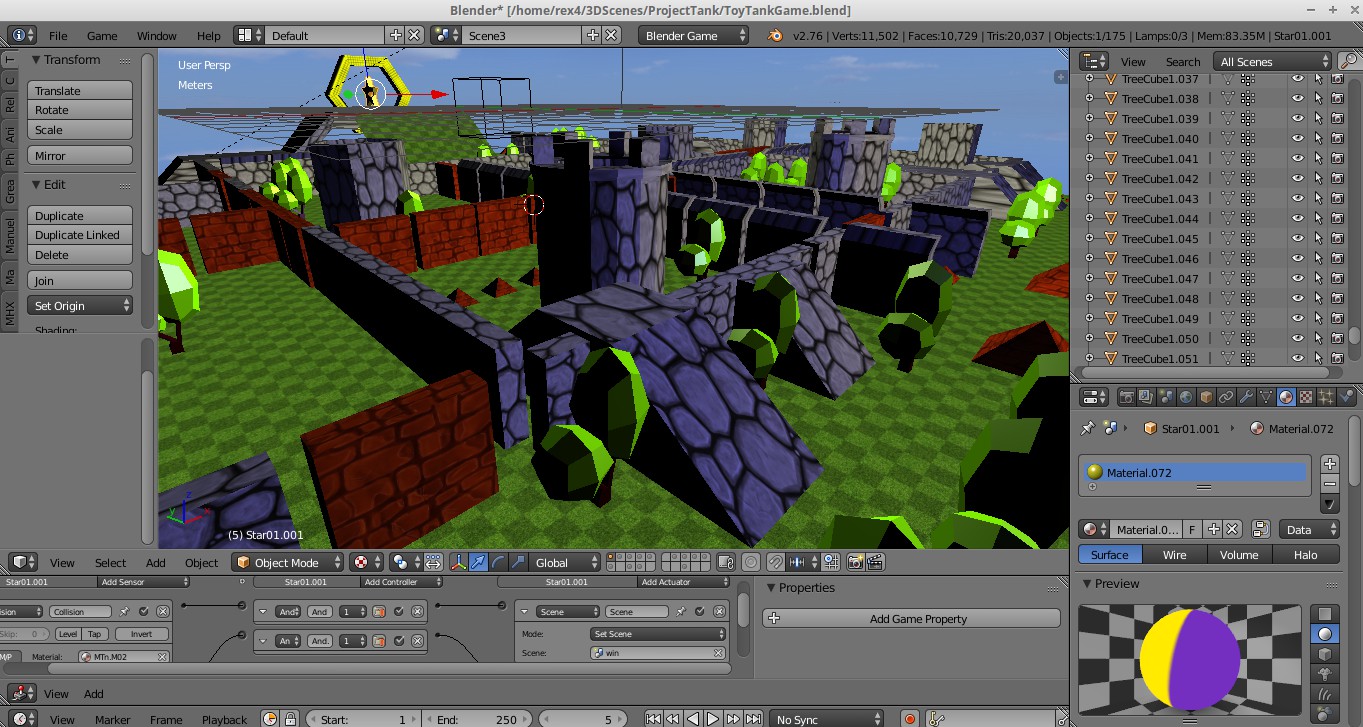The width and height of the screenshot is (1363, 727).
Task: Select the flat plane preview shape icon
Action: point(1325,614)
